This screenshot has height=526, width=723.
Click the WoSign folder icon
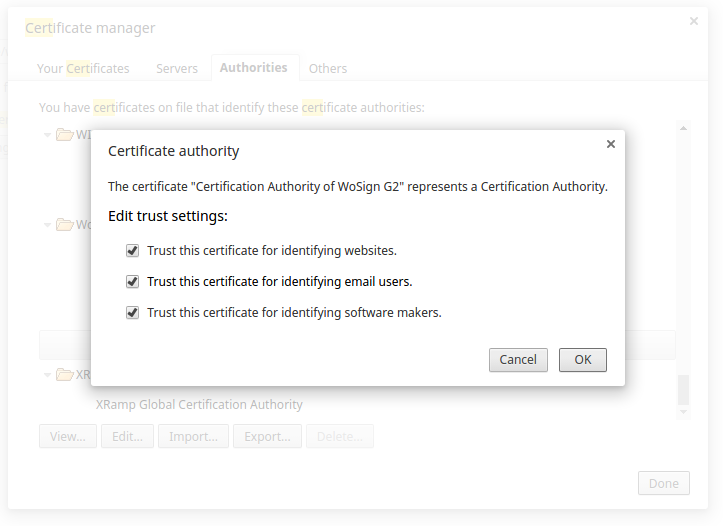coord(65,225)
